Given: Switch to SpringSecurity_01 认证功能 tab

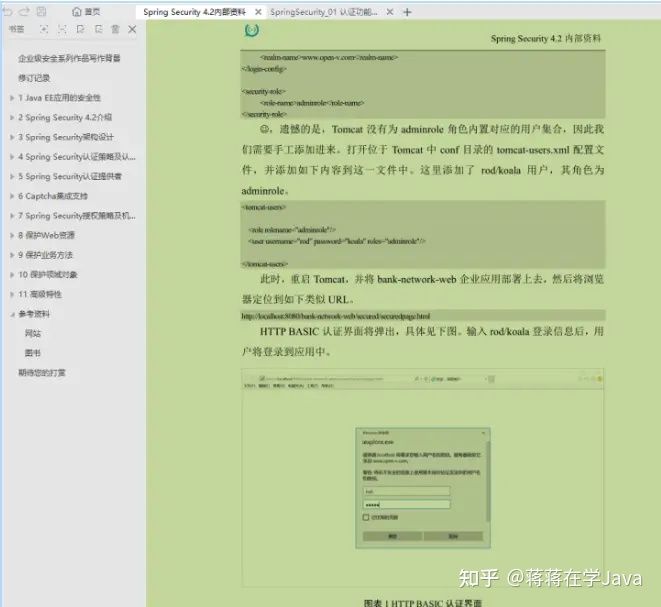Looking at the screenshot, I should click(x=324, y=12).
